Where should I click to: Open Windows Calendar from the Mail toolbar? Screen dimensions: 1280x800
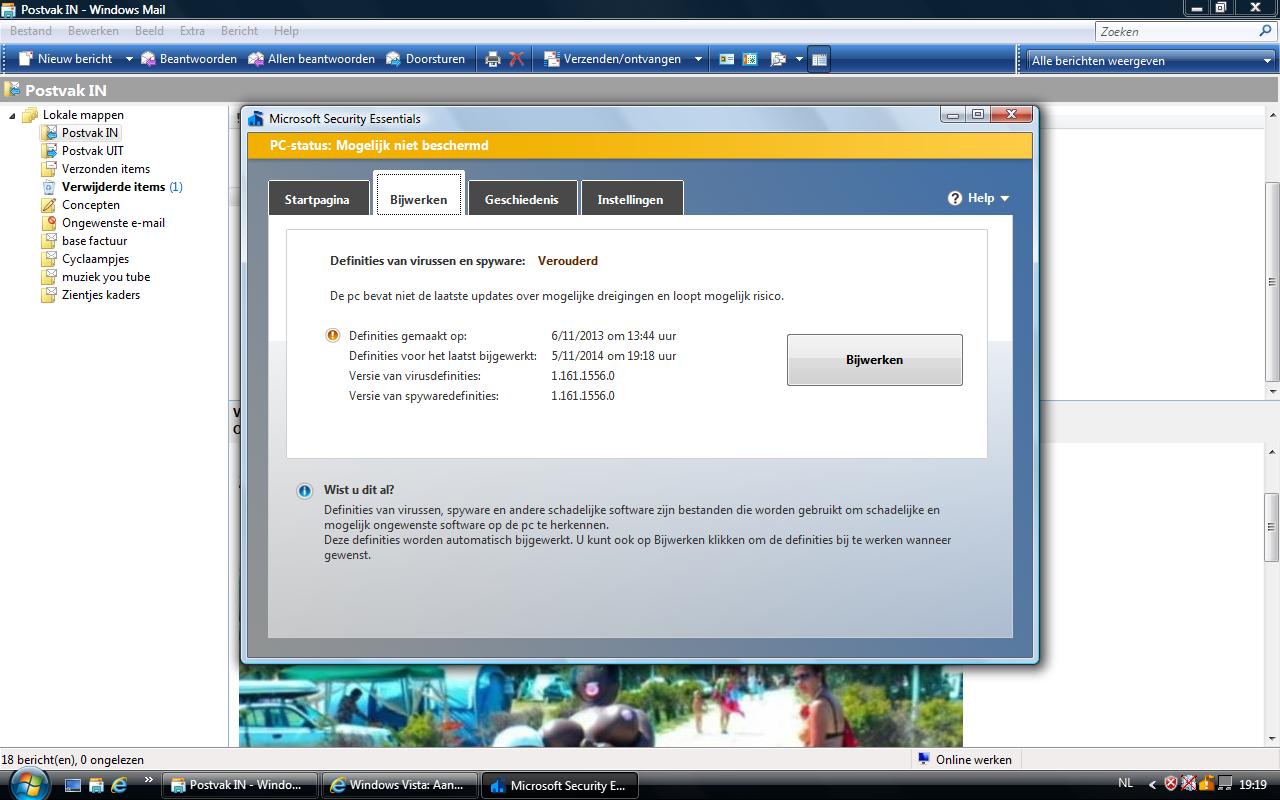[x=750, y=59]
